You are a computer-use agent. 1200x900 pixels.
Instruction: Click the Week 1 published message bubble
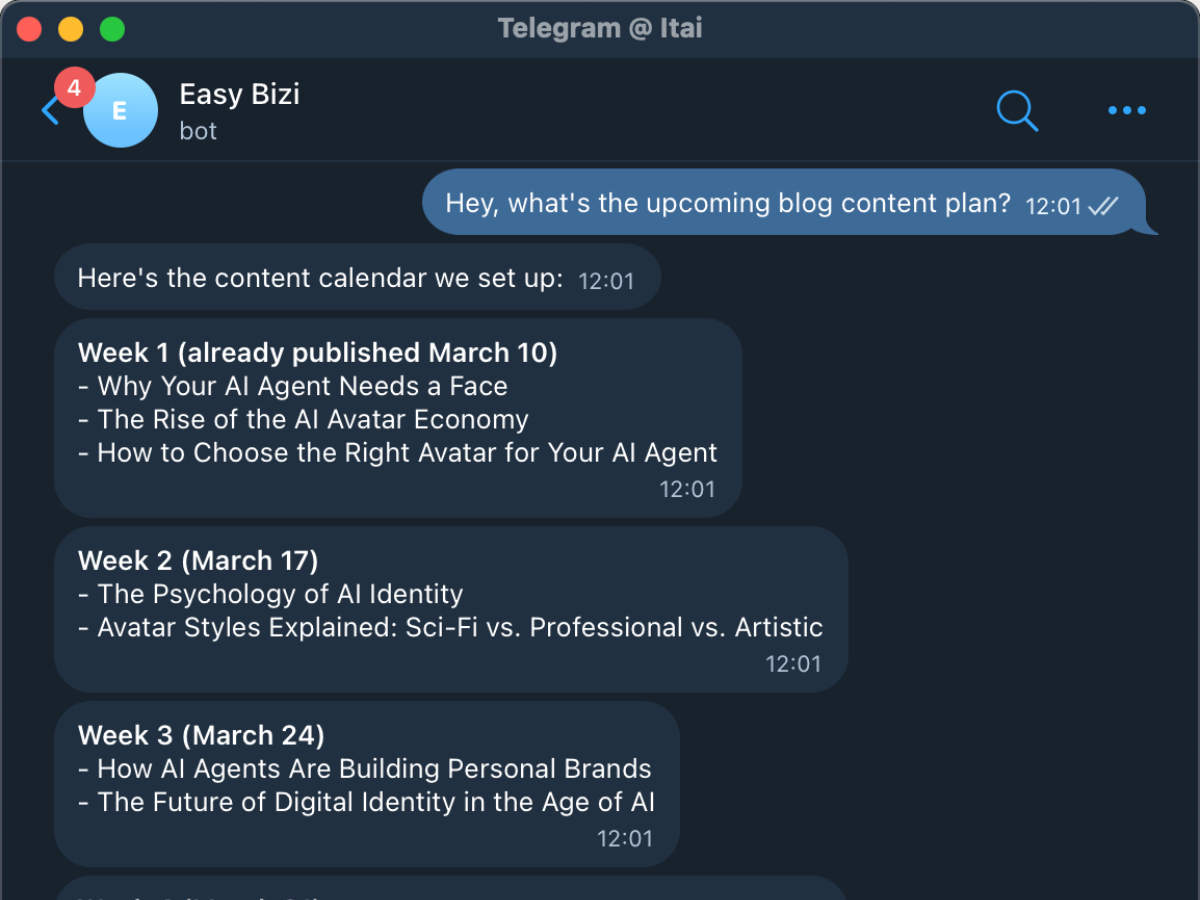[397, 419]
